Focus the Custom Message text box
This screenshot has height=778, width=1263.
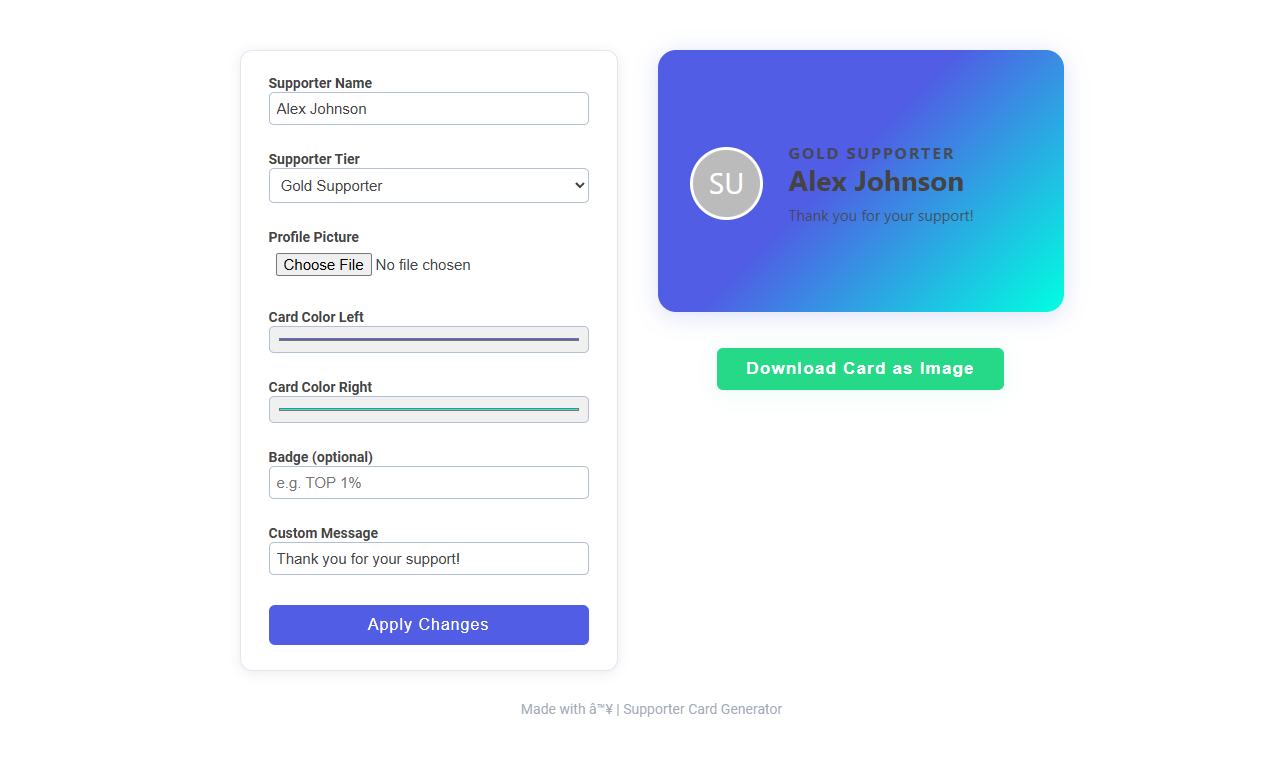tap(428, 558)
